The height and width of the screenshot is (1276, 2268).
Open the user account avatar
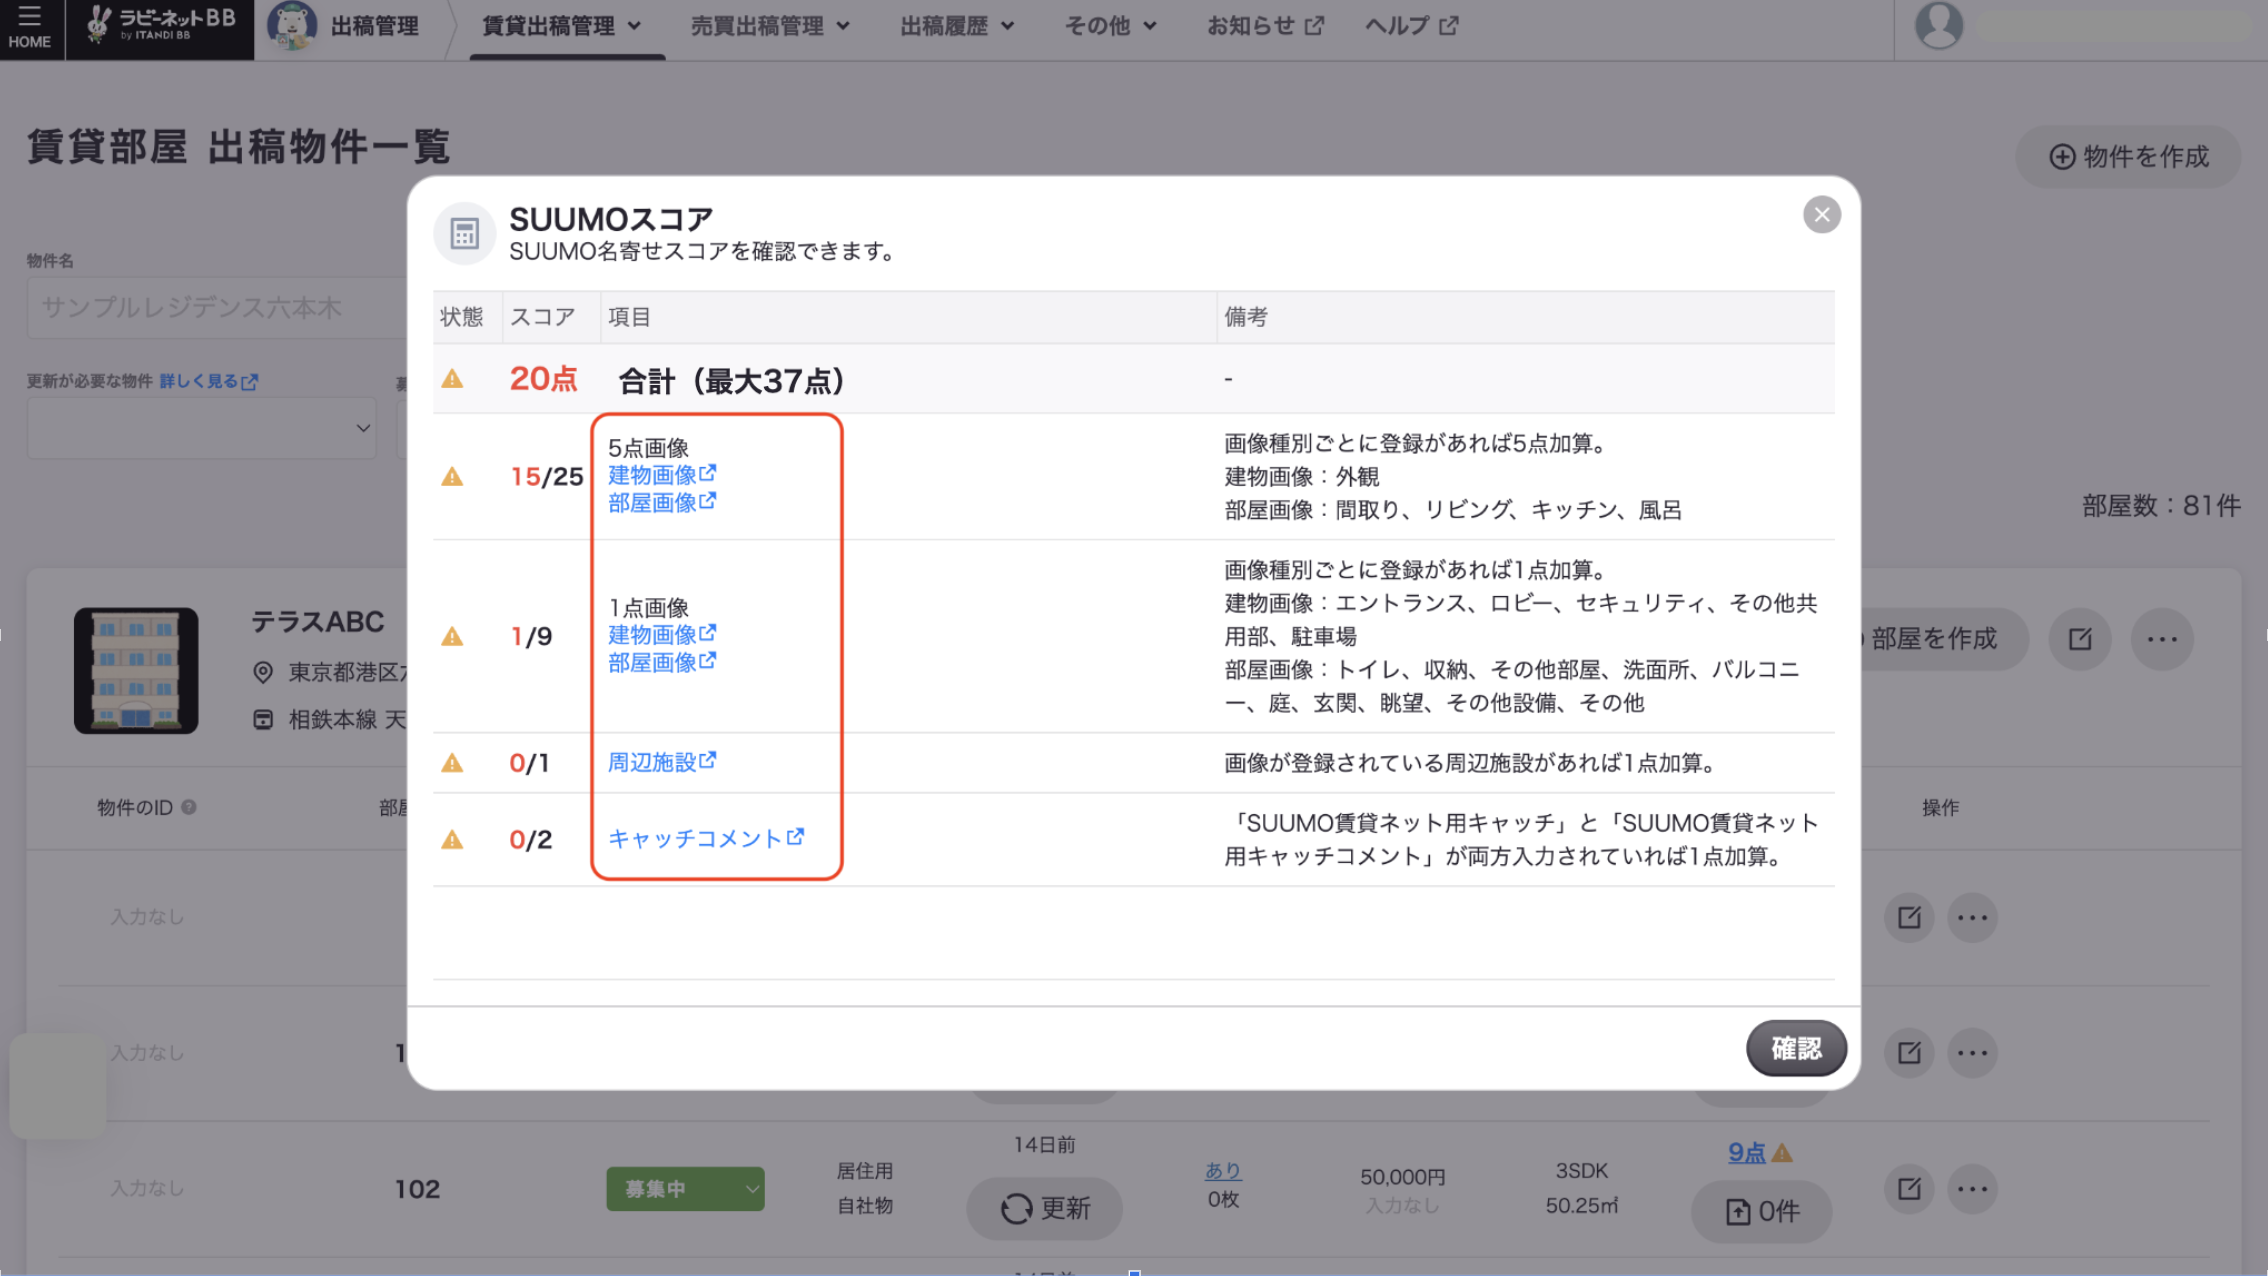(x=1938, y=25)
